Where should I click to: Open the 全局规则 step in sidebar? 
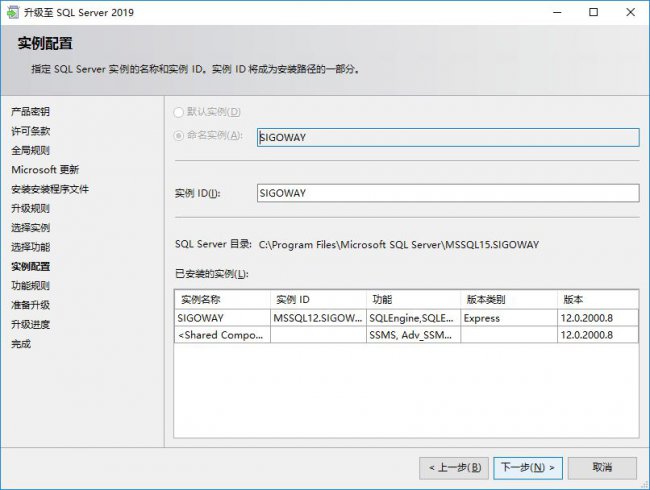click(x=31, y=150)
